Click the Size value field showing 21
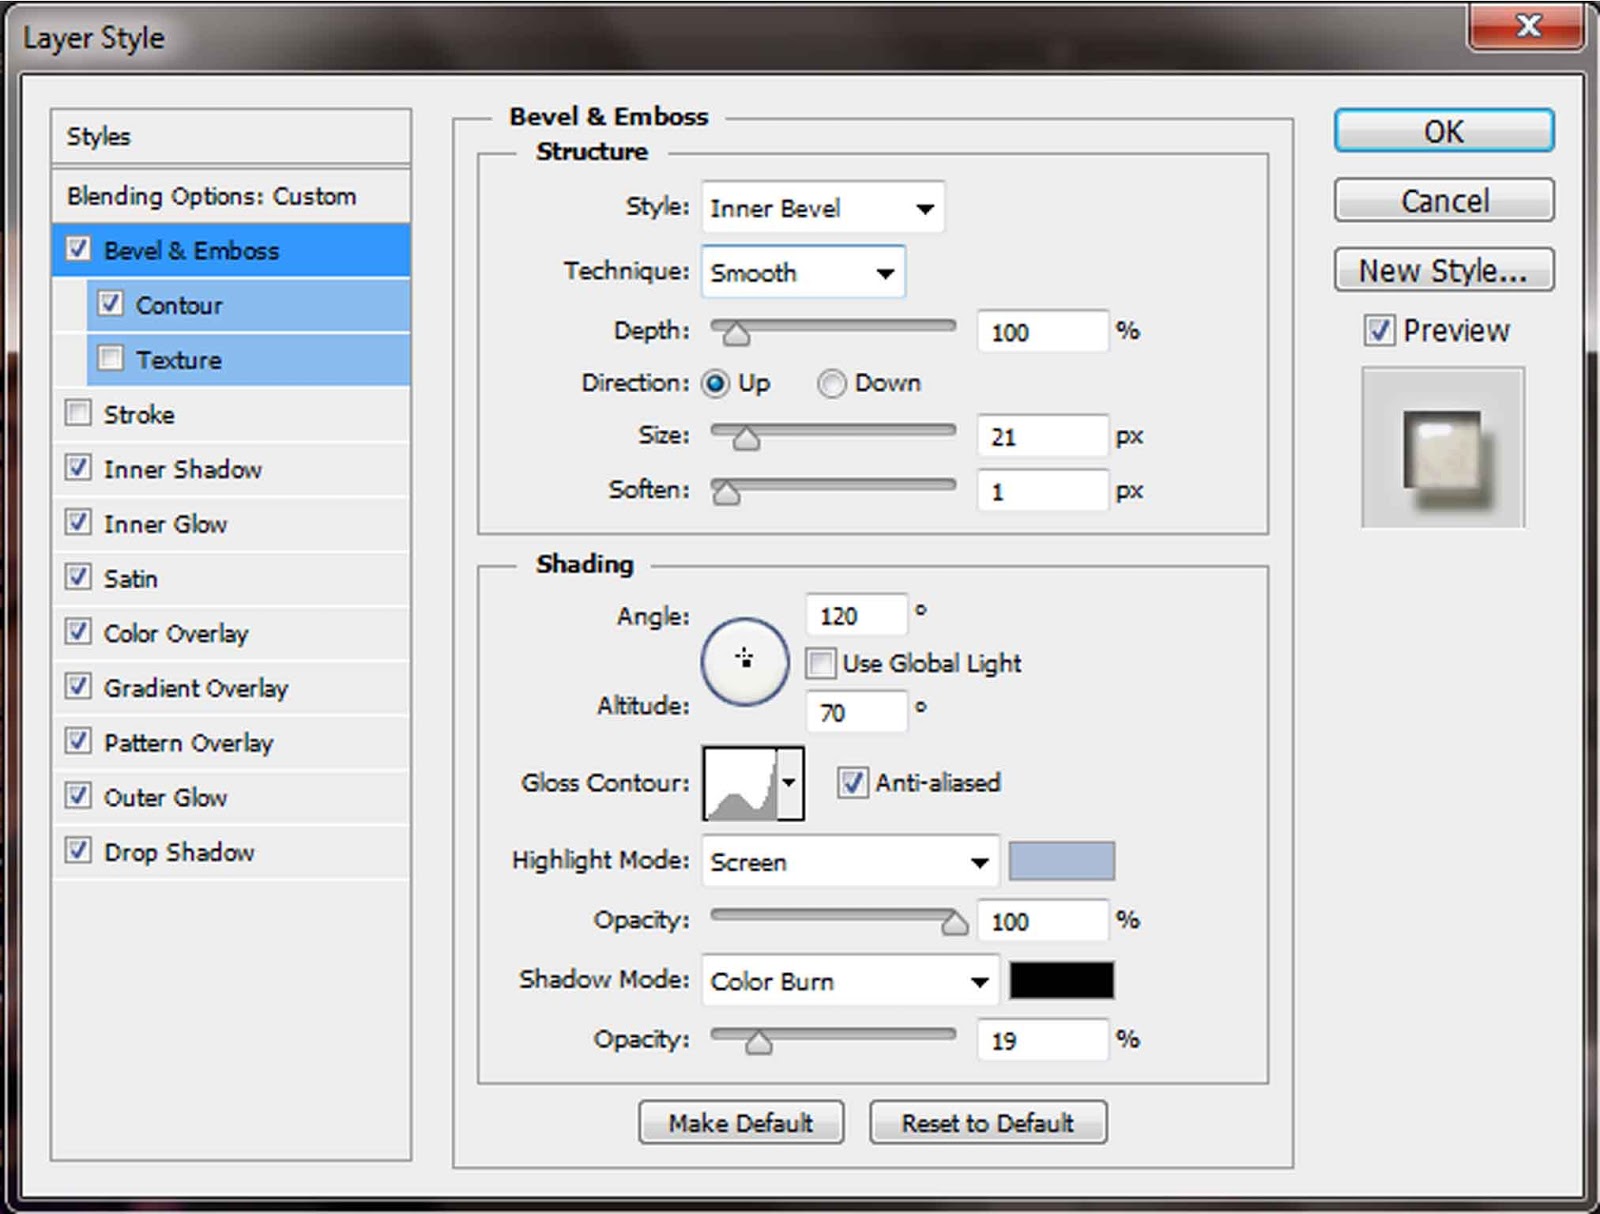Viewport: 1600px width, 1214px height. (1042, 437)
